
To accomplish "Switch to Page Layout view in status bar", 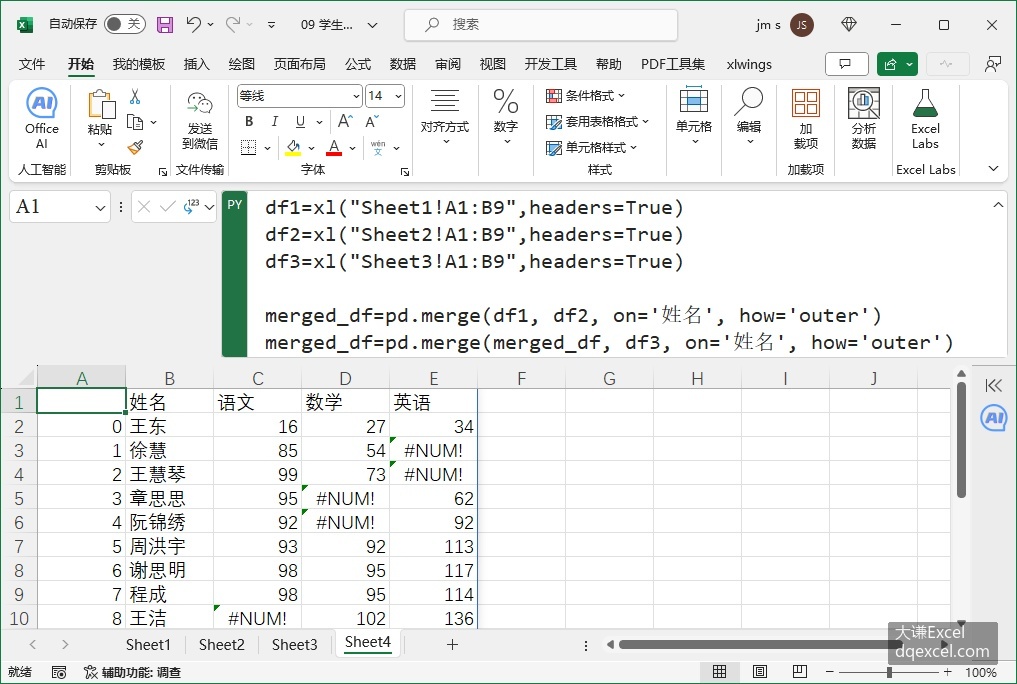I will (x=760, y=672).
